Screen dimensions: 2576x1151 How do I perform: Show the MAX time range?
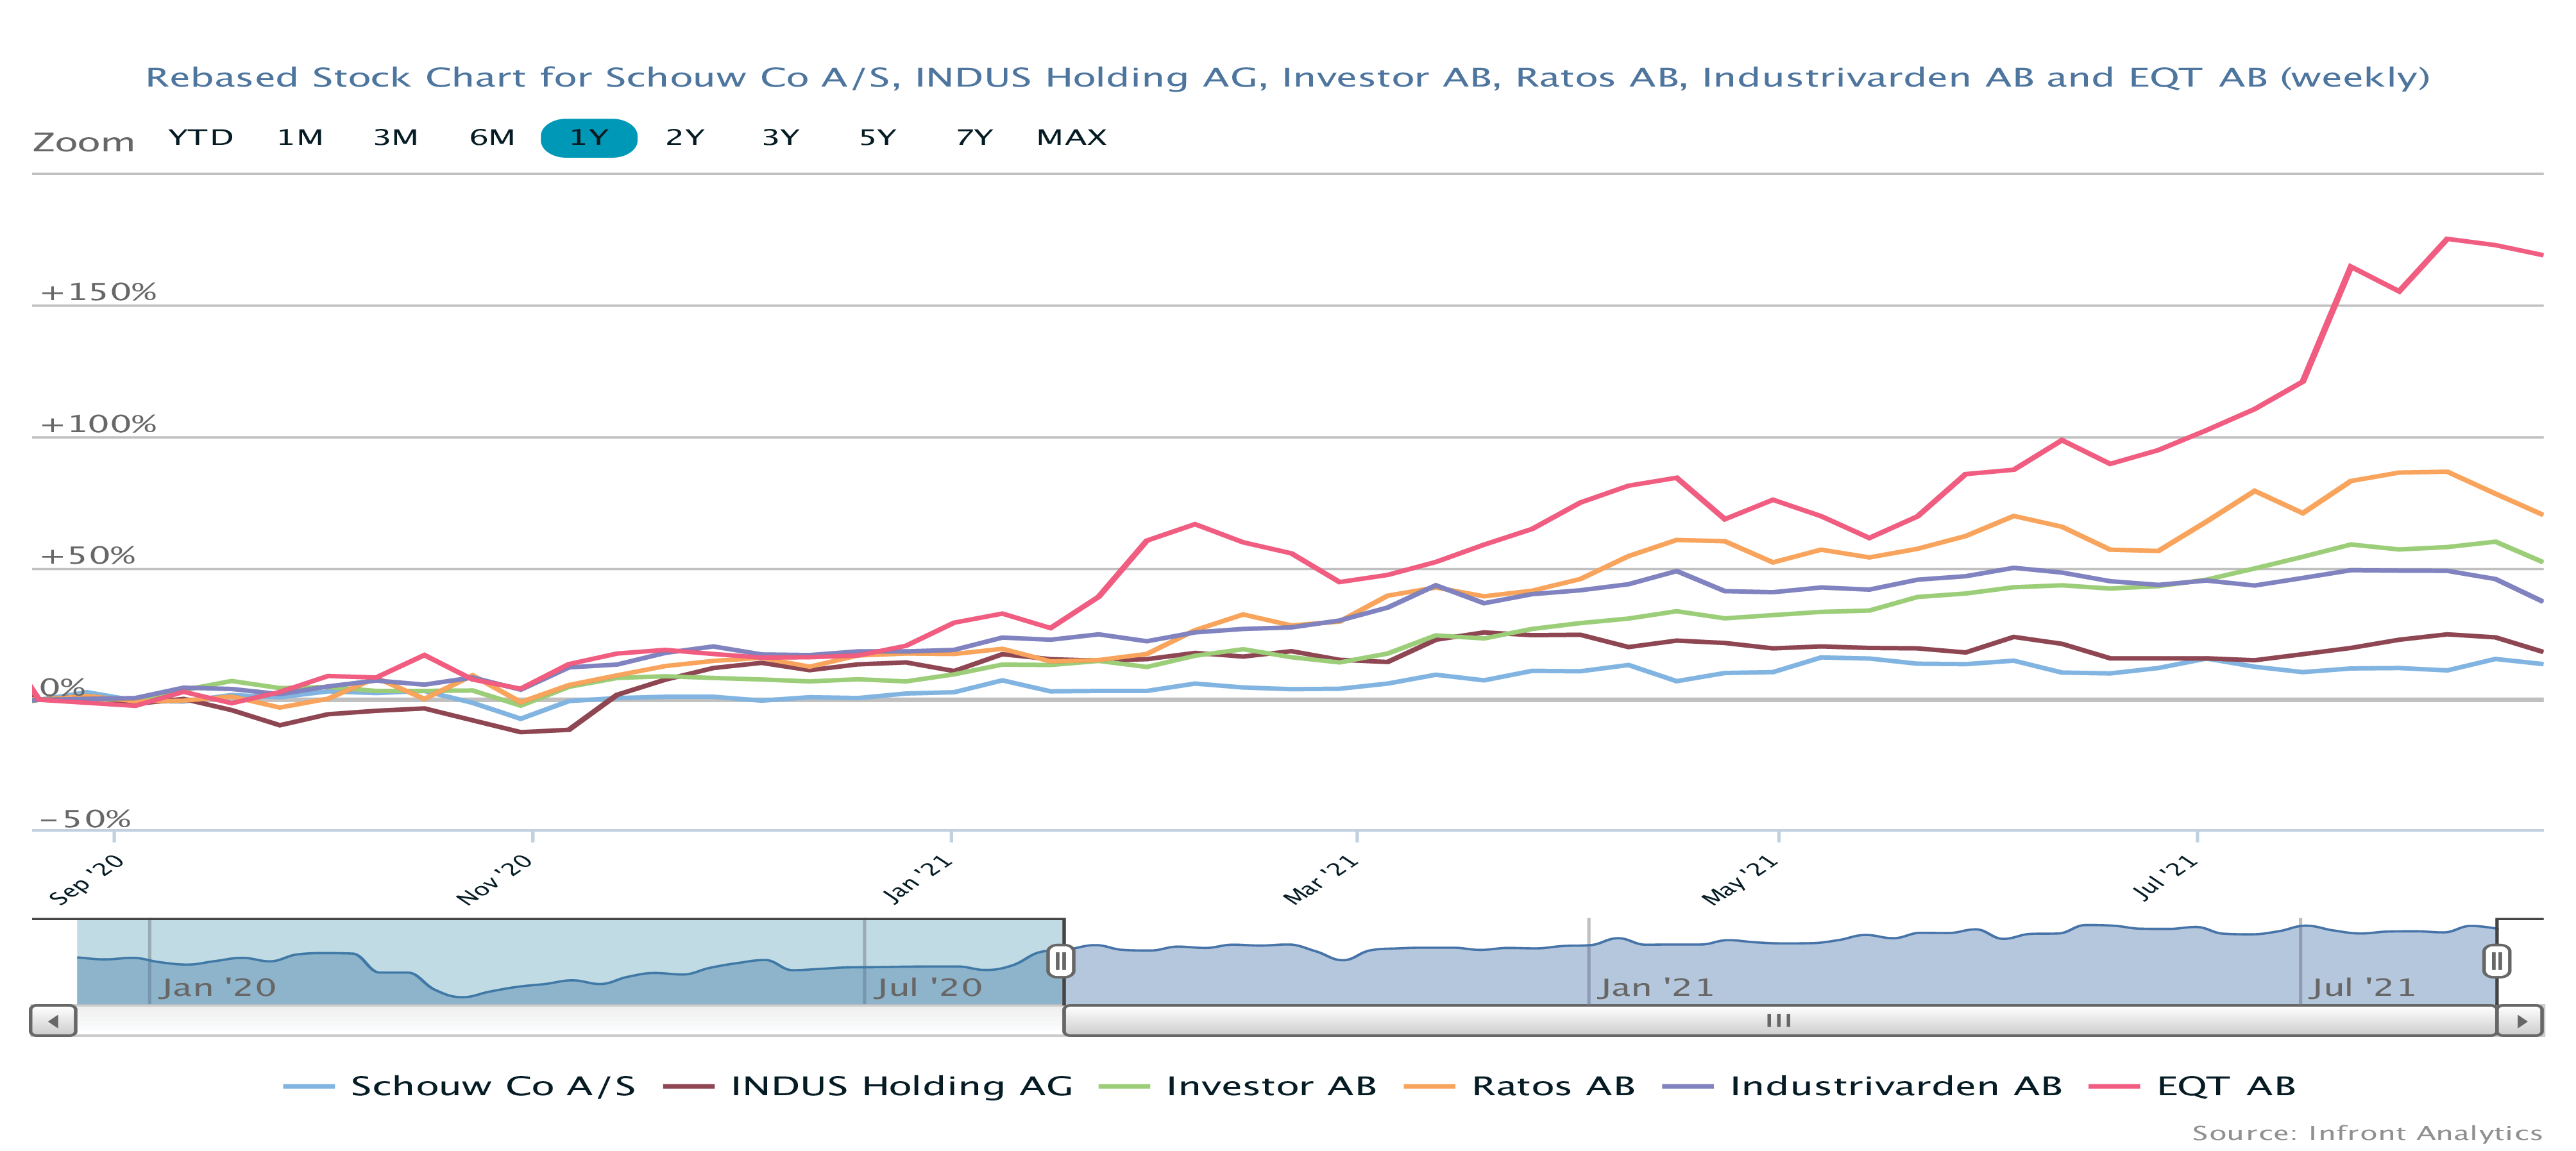[x=1071, y=138]
